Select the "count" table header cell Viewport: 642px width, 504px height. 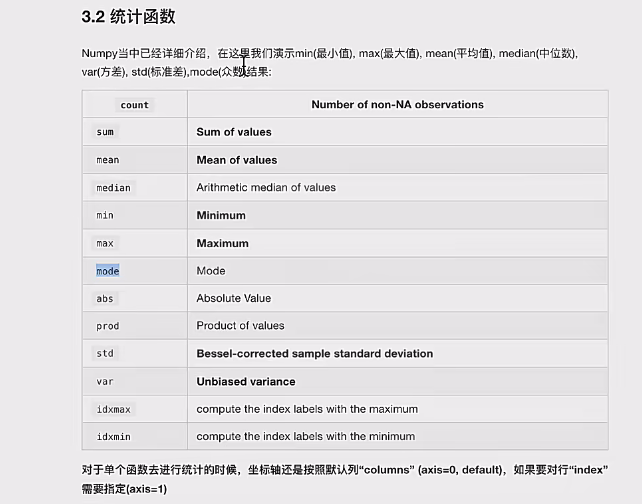[134, 105]
